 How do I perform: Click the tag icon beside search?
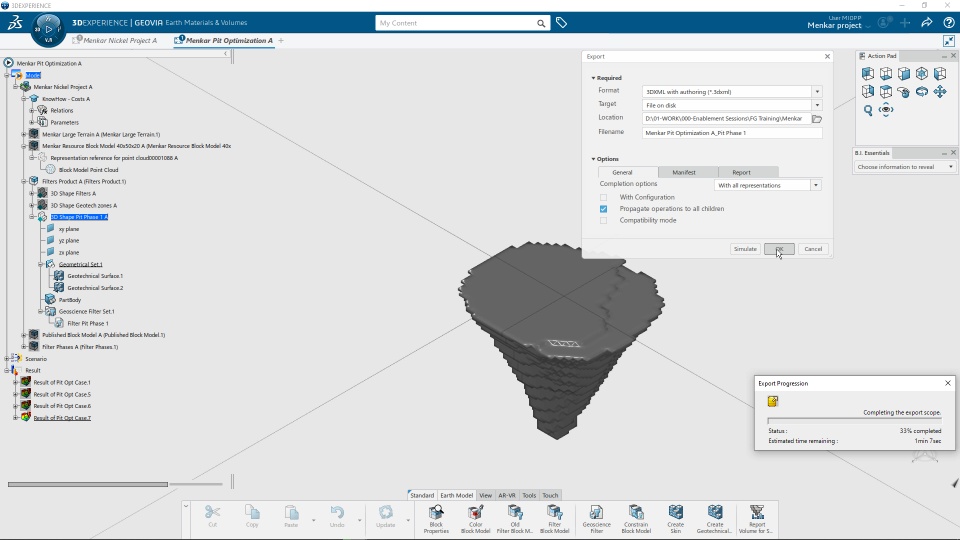pyautogui.click(x=561, y=23)
